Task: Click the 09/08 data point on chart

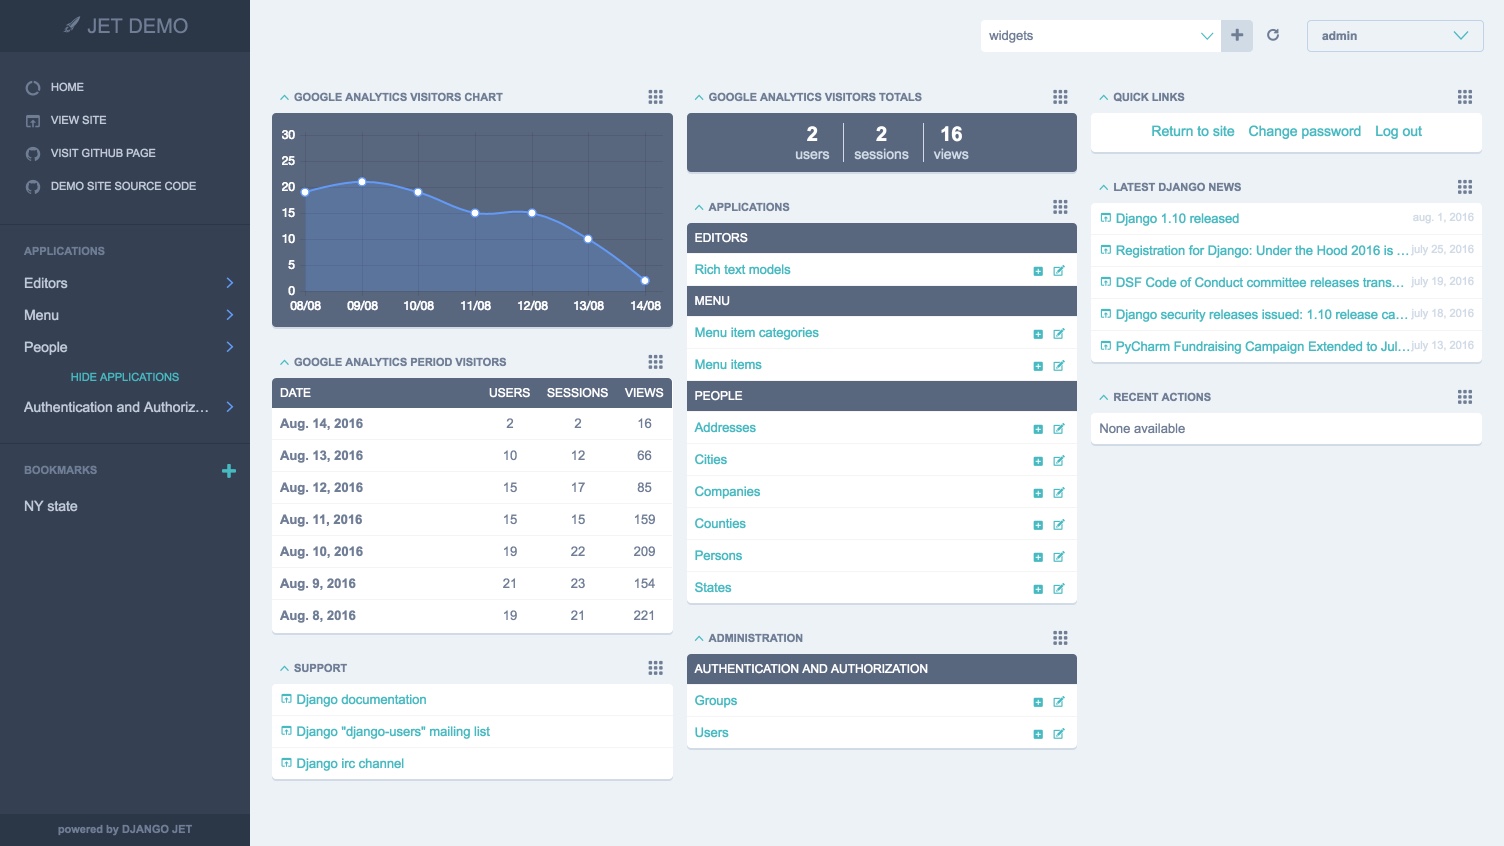Action: pos(362,182)
